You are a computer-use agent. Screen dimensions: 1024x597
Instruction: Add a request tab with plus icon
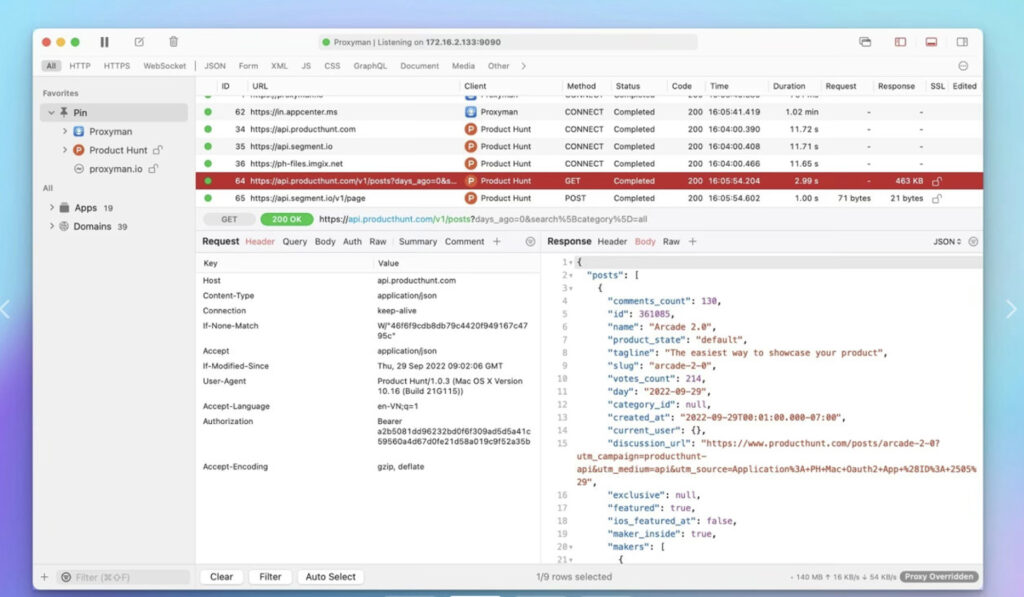coord(497,242)
